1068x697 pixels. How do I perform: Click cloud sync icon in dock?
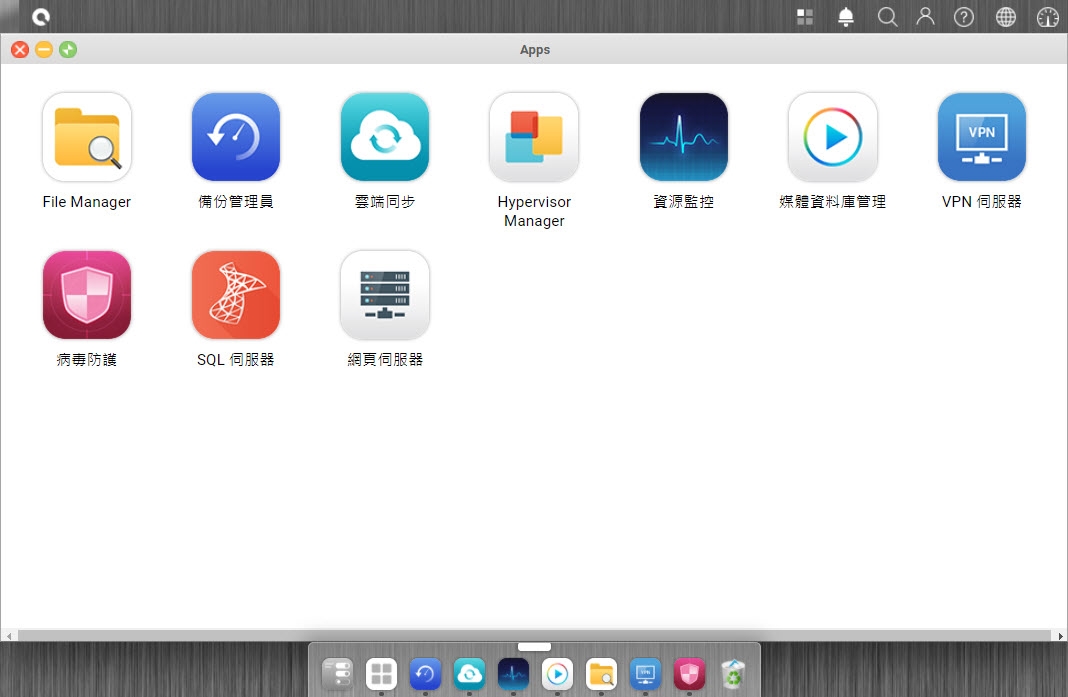[469, 674]
